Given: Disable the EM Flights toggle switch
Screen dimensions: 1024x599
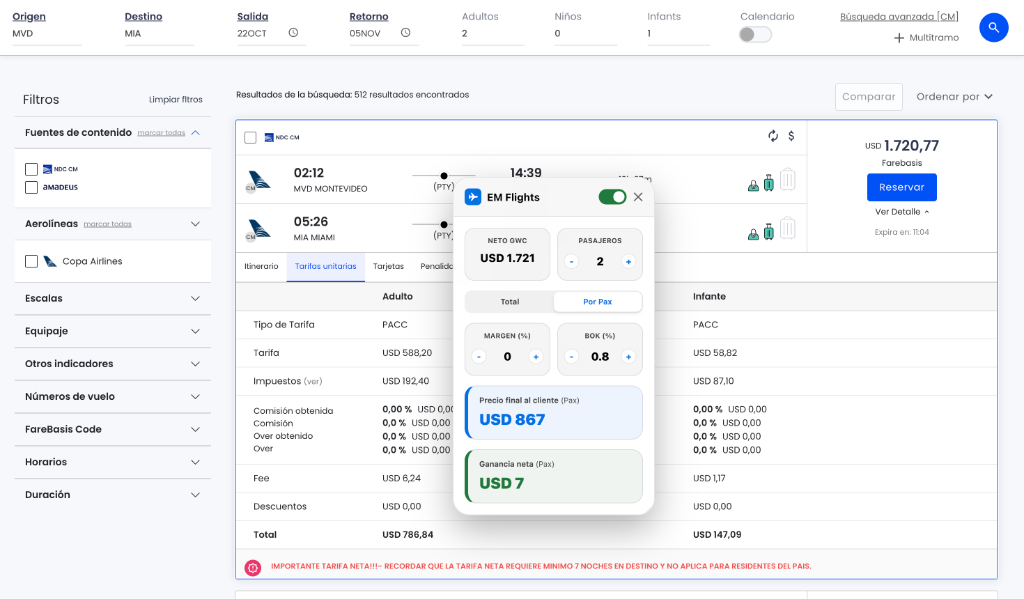Looking at the screenshot, I should pos(612,197).
